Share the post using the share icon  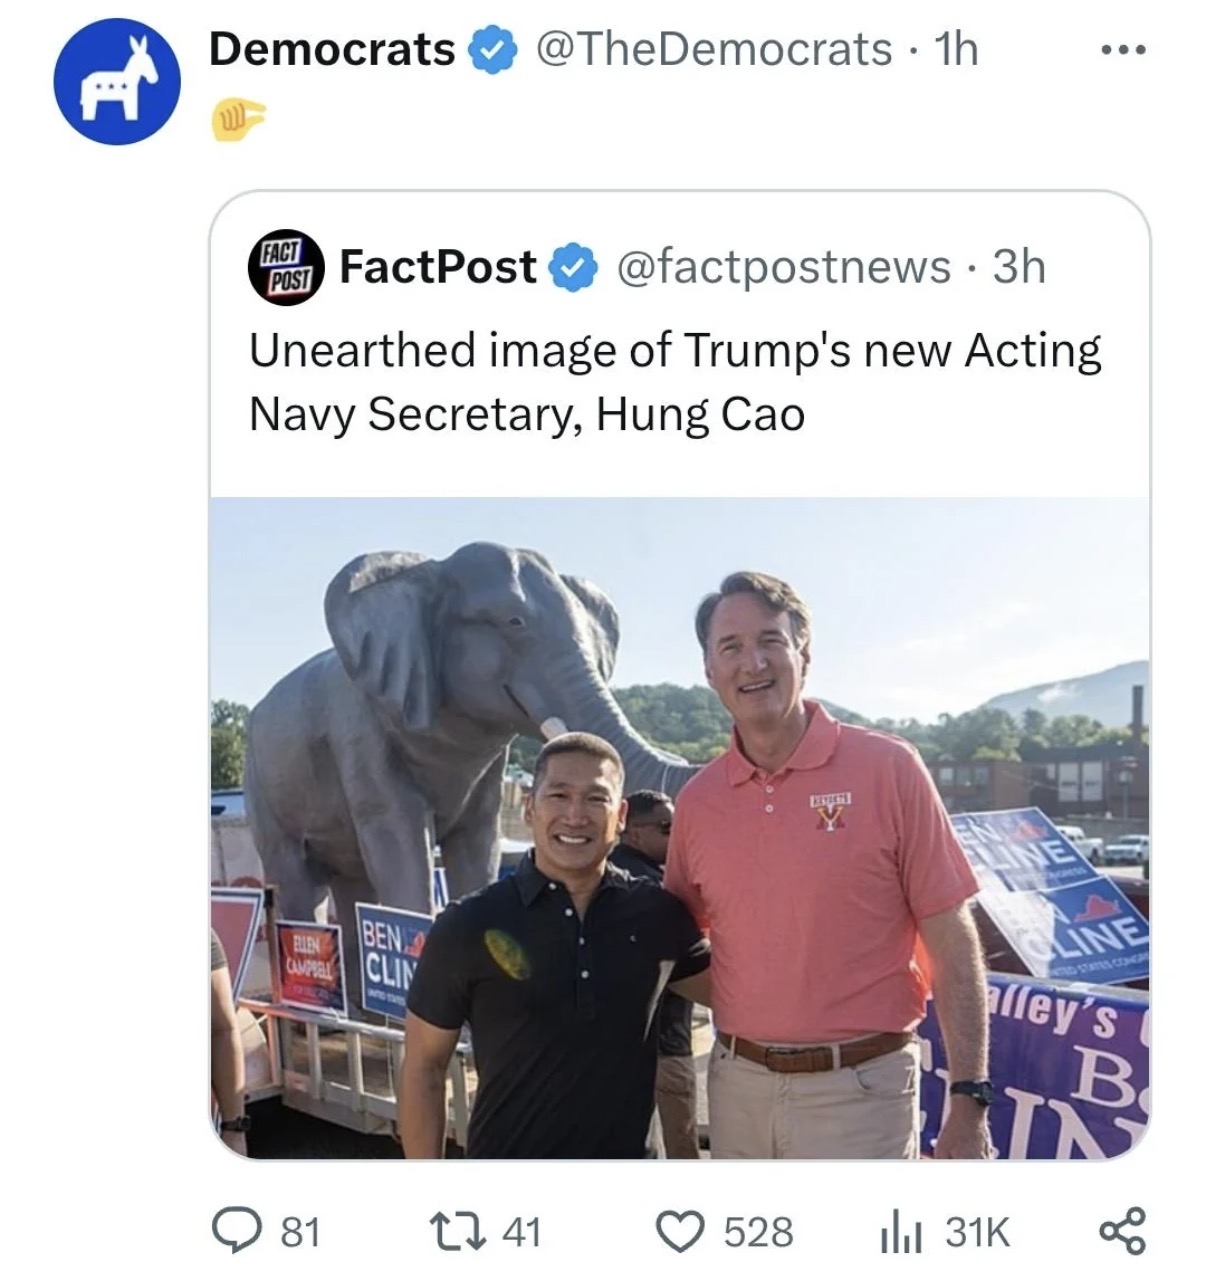click(1125, 1230)
